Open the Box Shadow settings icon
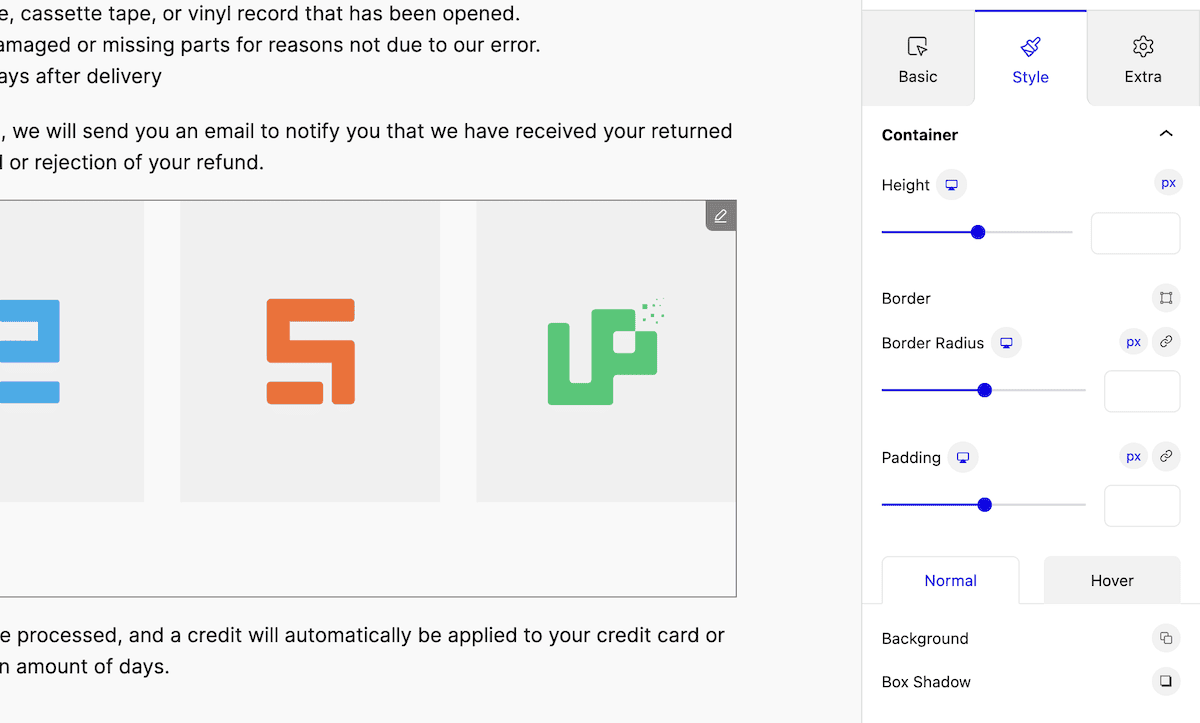Image resolution: width=1200 pixels, height=723 pixels. [x=1166, y=682]
